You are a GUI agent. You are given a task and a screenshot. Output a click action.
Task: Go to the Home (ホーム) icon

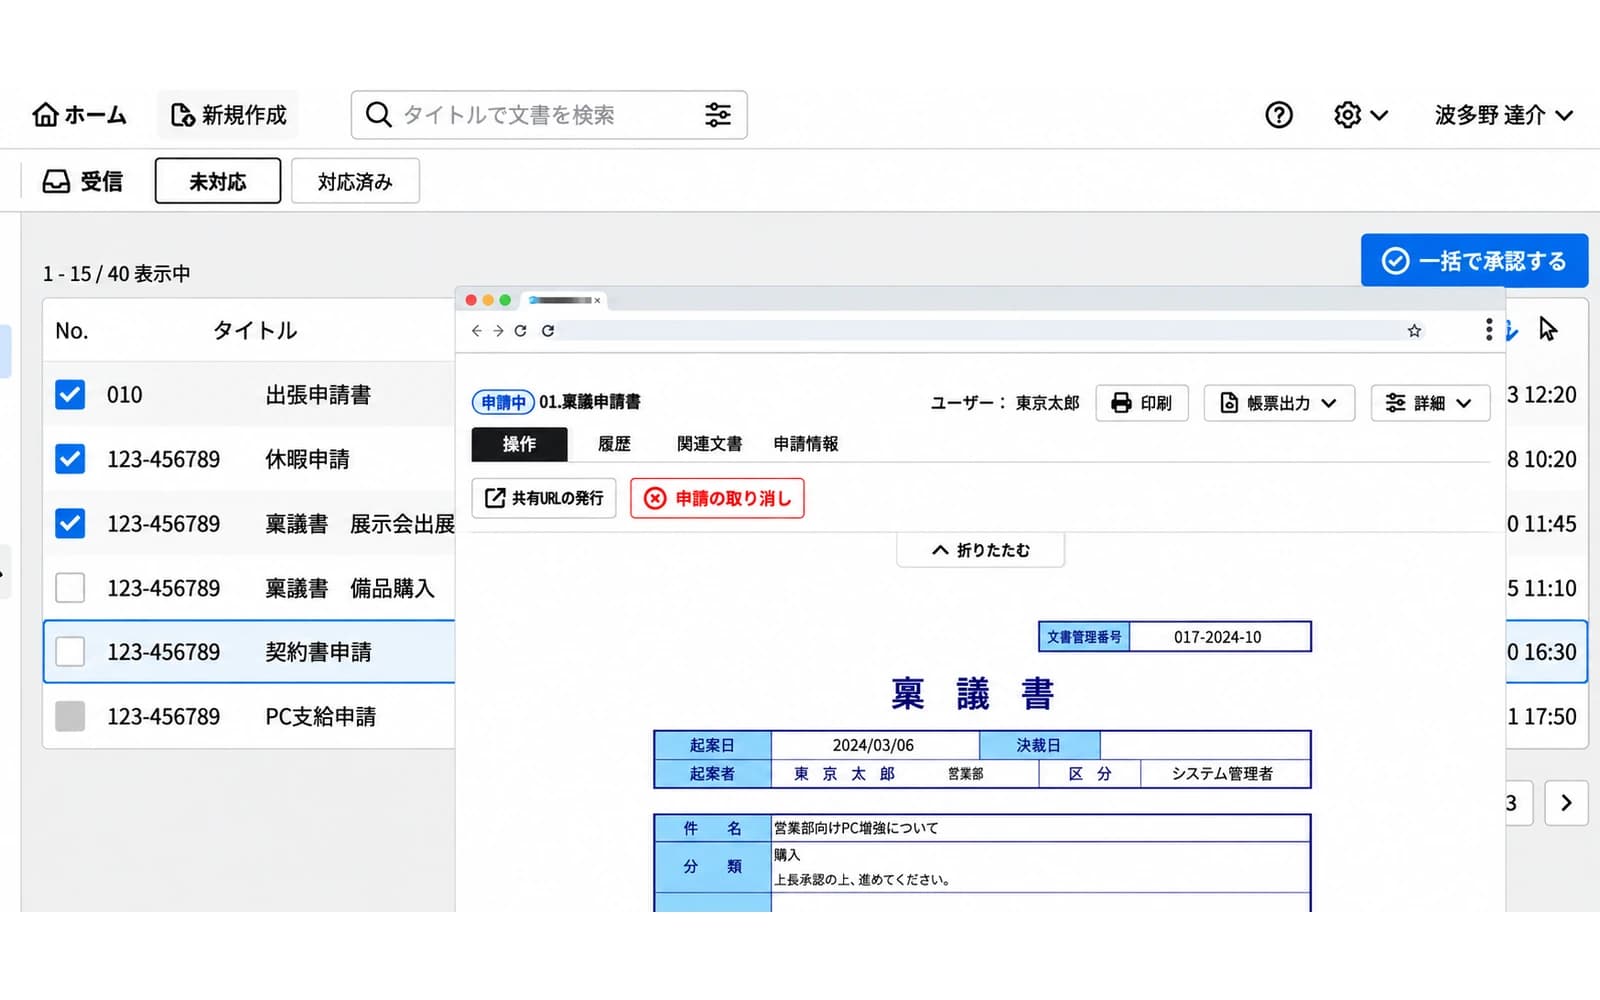coord(46,115)
